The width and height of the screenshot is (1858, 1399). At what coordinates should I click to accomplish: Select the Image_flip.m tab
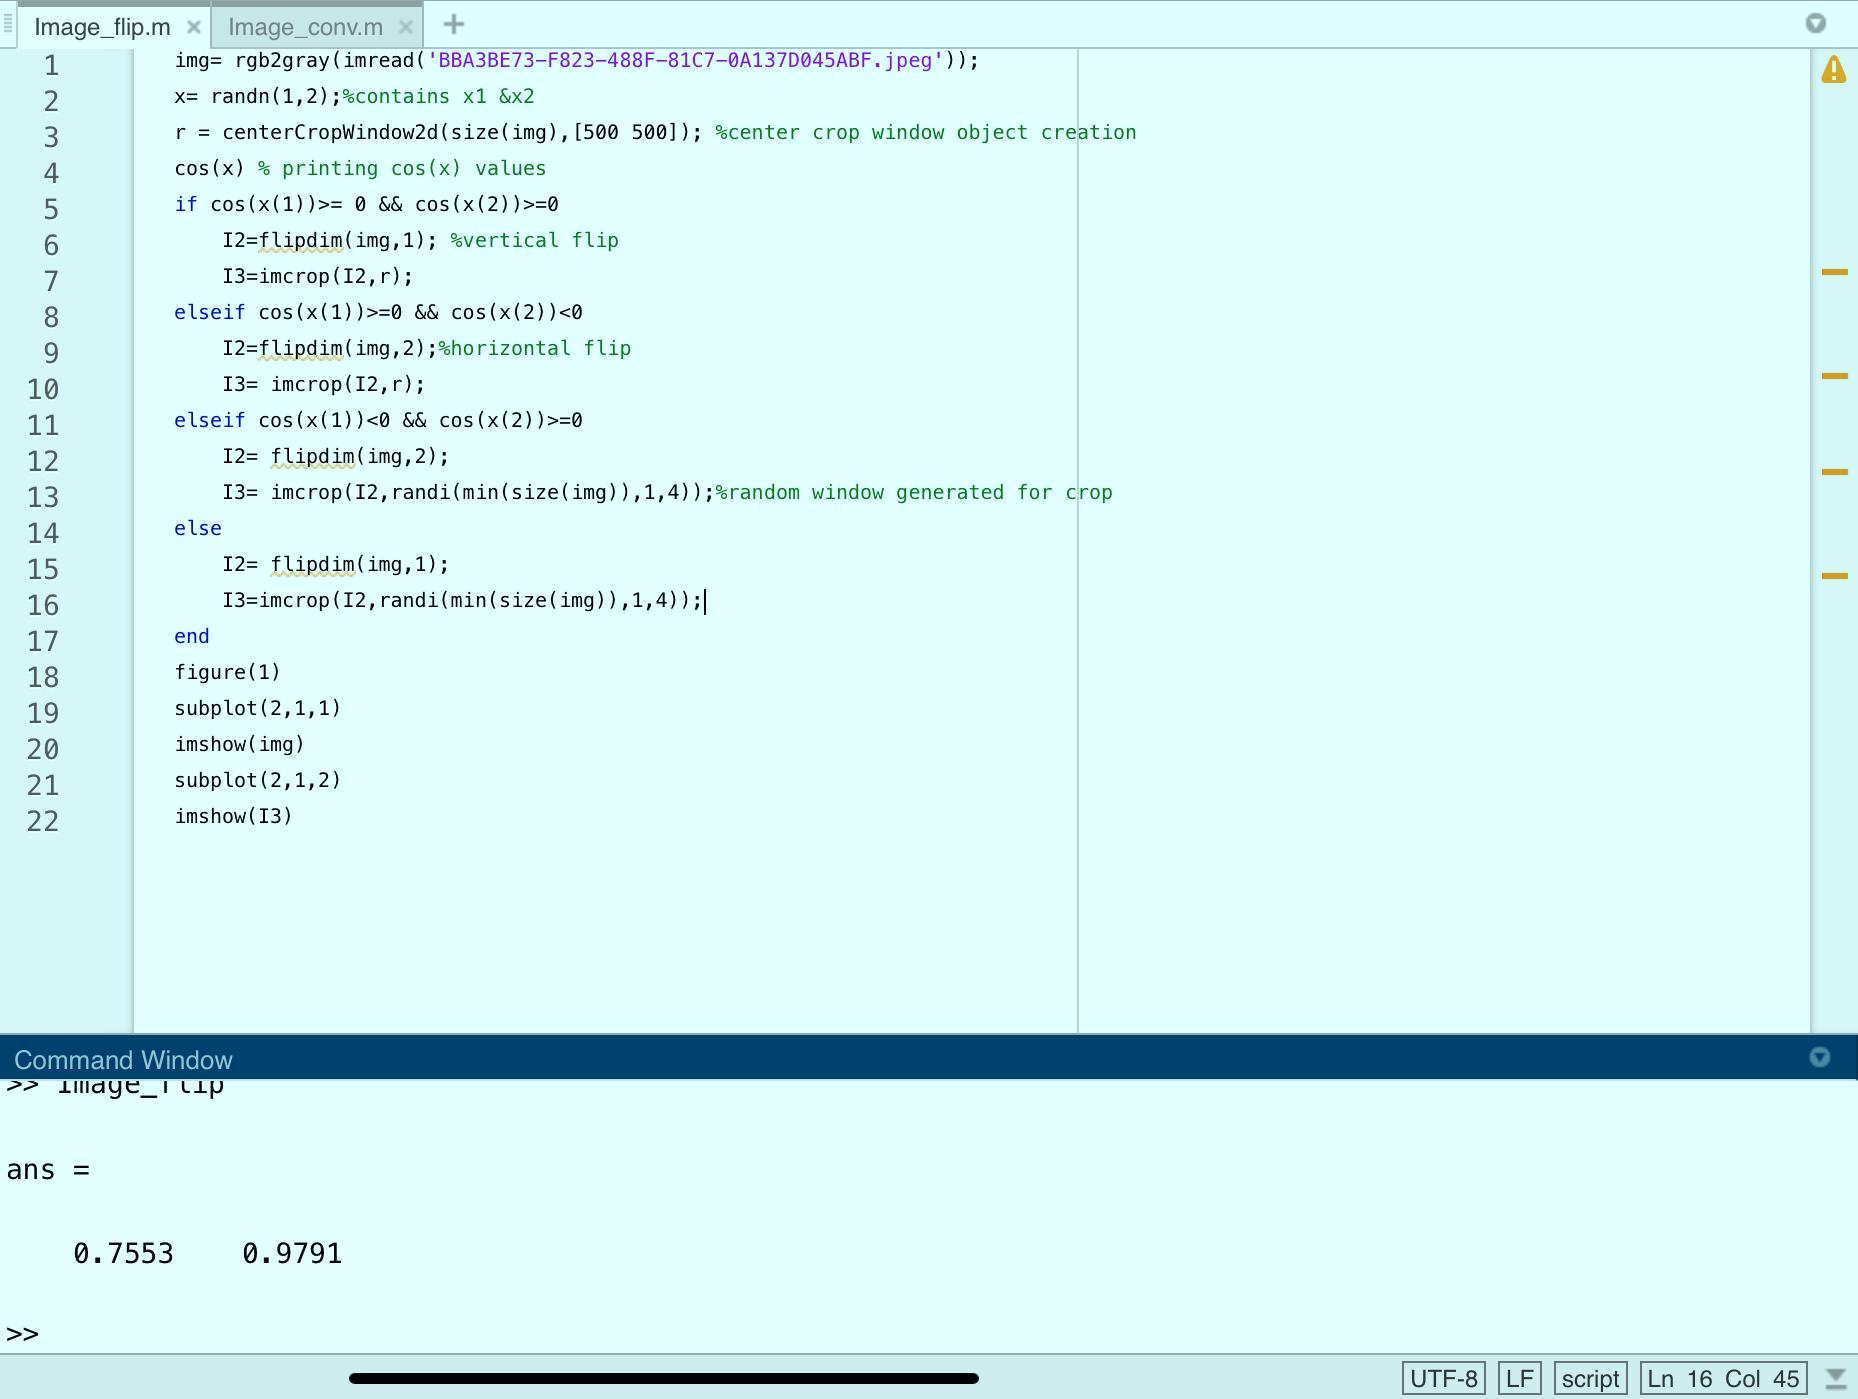pos(102,27)
